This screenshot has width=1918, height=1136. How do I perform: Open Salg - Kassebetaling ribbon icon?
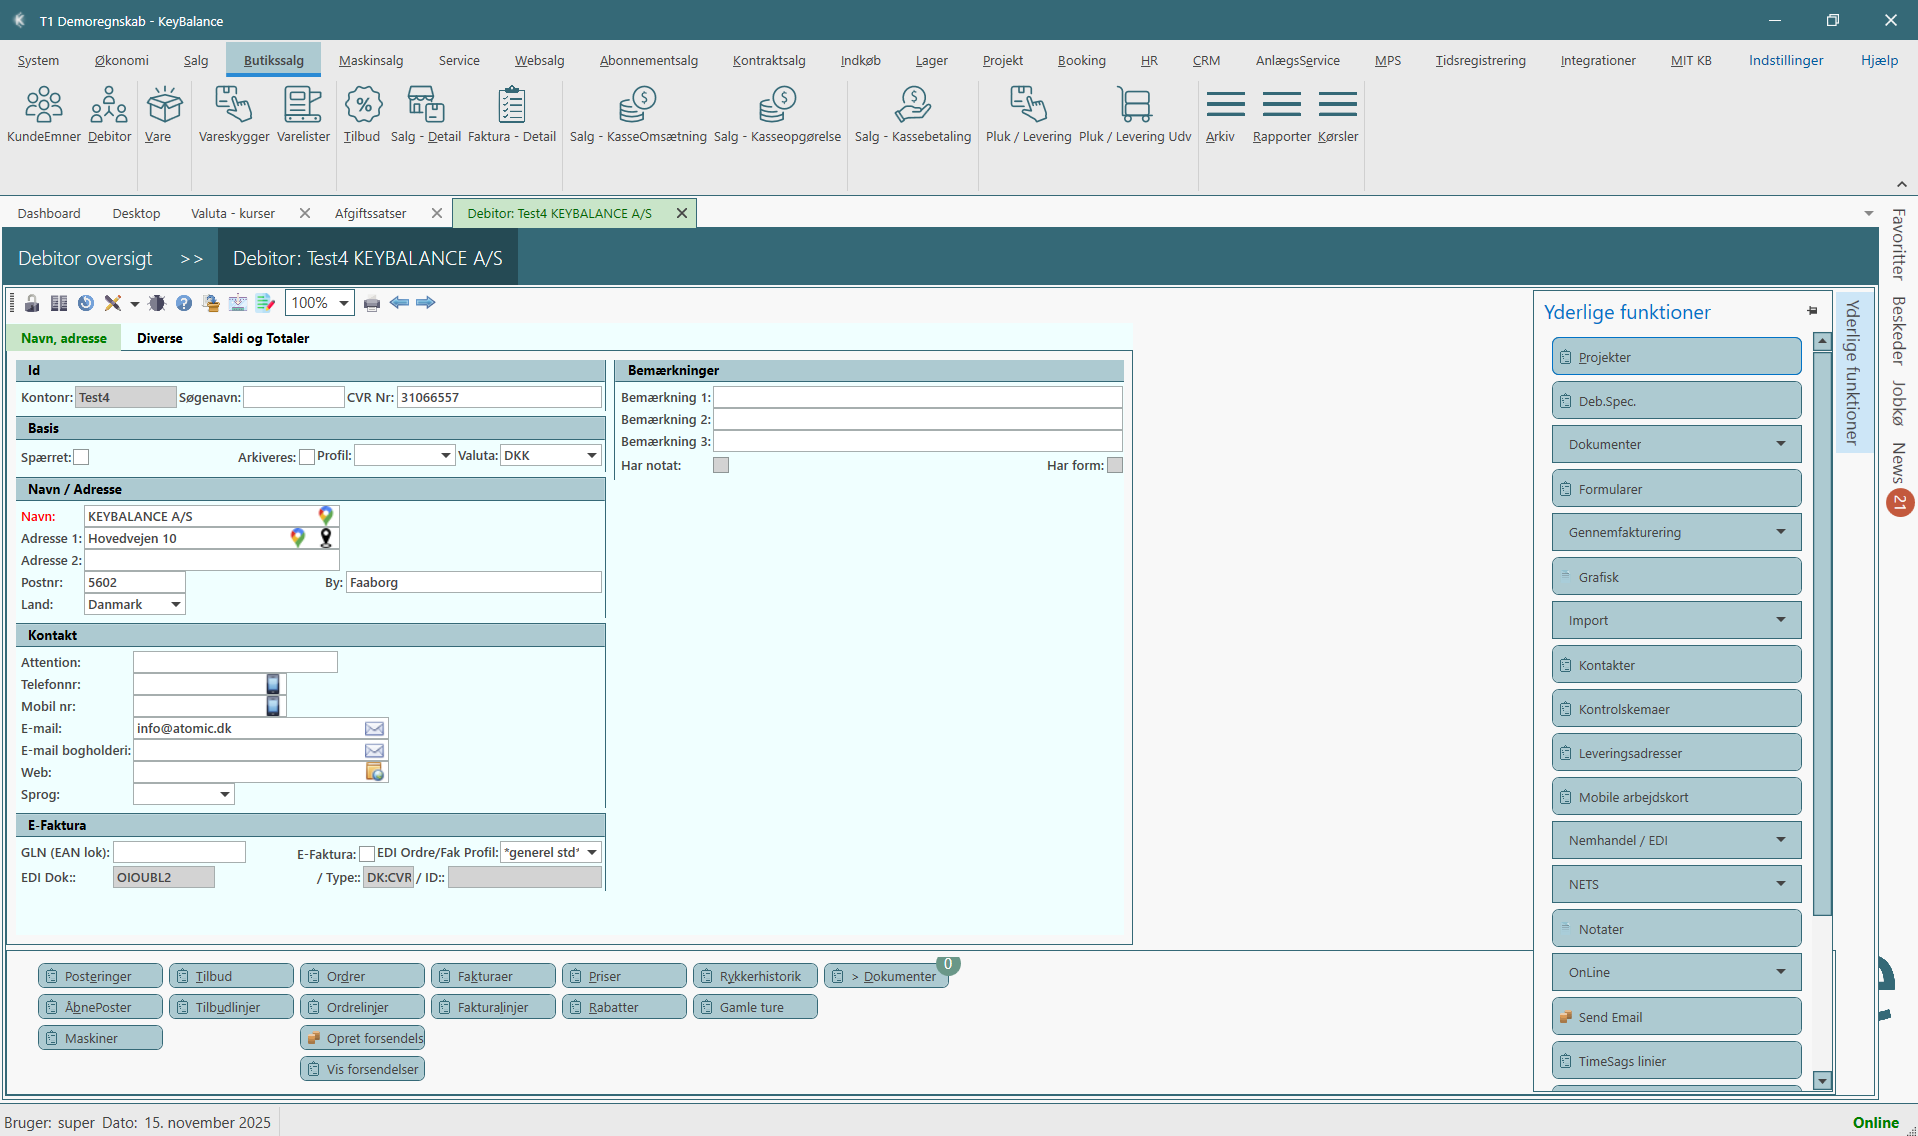(912, 114)
